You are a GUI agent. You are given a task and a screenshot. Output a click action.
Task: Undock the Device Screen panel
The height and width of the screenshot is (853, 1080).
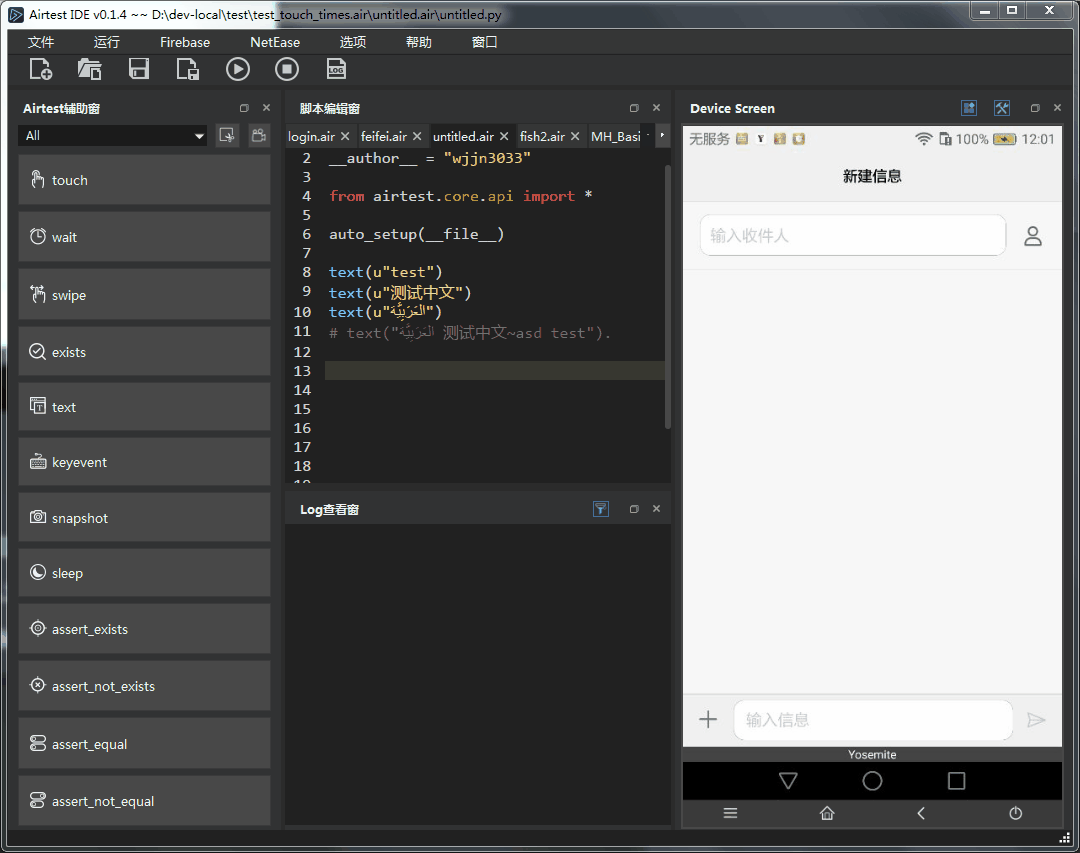(x=1035, y=108)
